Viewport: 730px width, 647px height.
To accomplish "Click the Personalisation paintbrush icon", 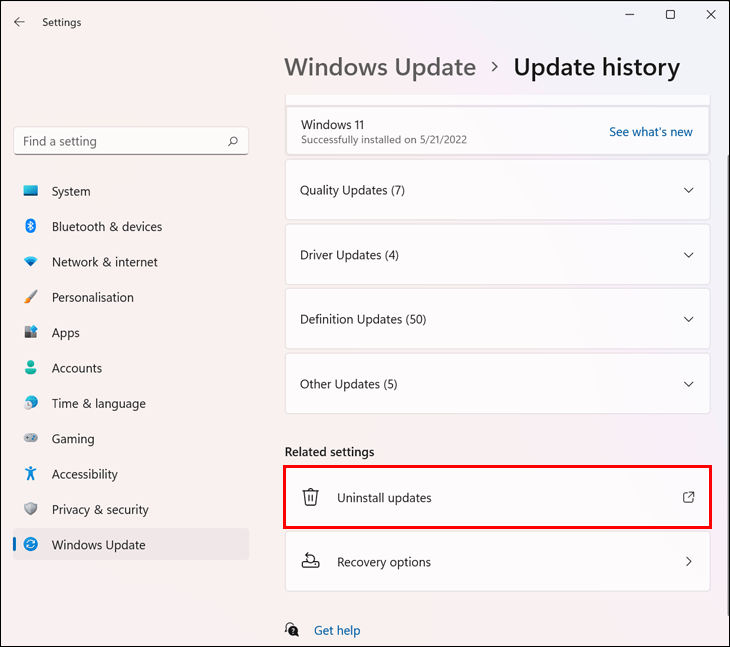I will click(31, 297).
